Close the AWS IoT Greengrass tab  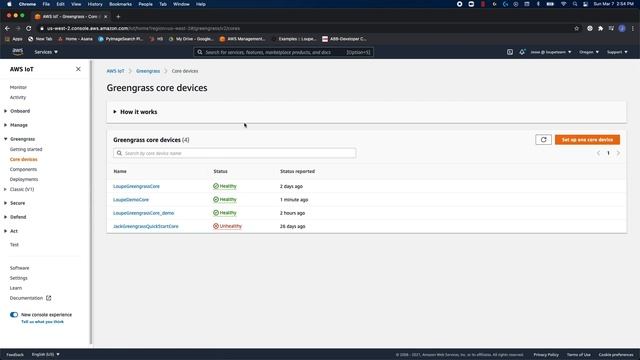tap(105, 16)
